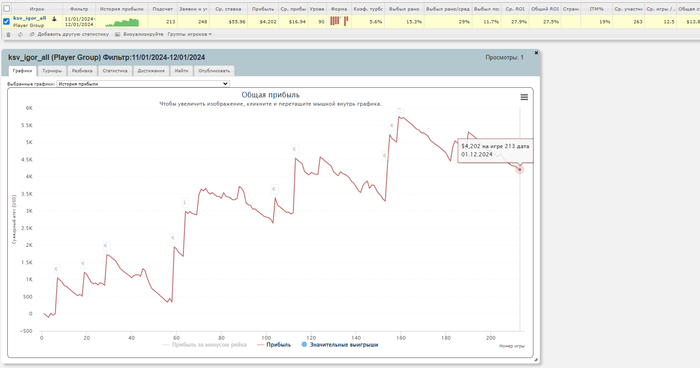Image resolution: width=700 pixels, height=368 pixels.
Task: Click the value 29% in the row
Action: pos(464,21)
